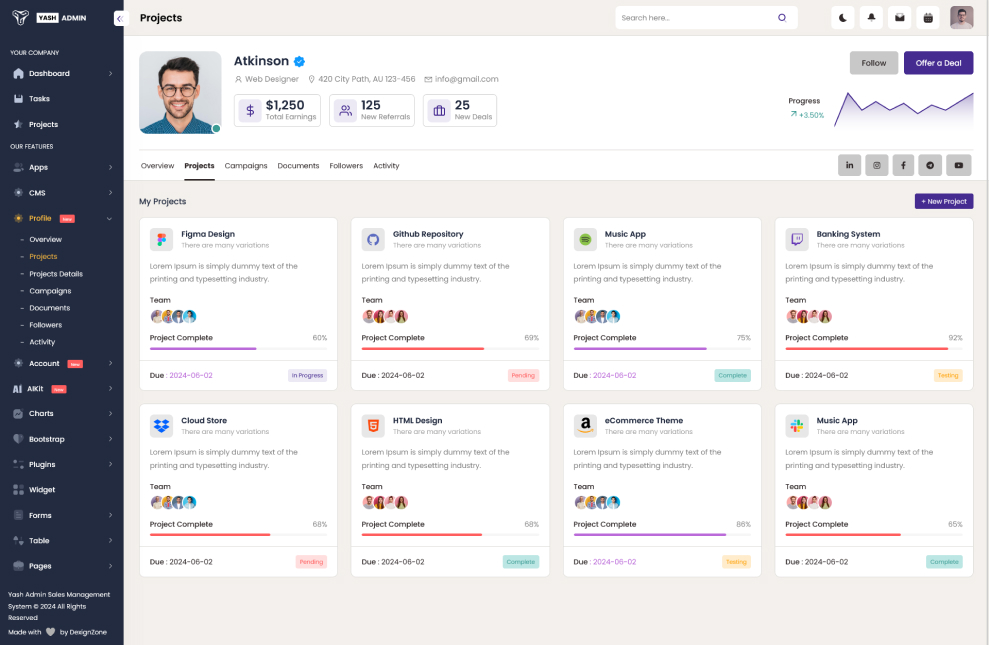This screenshot has height=645, width=989.
Task: Switch to the Overview tab
Action: 158,166
